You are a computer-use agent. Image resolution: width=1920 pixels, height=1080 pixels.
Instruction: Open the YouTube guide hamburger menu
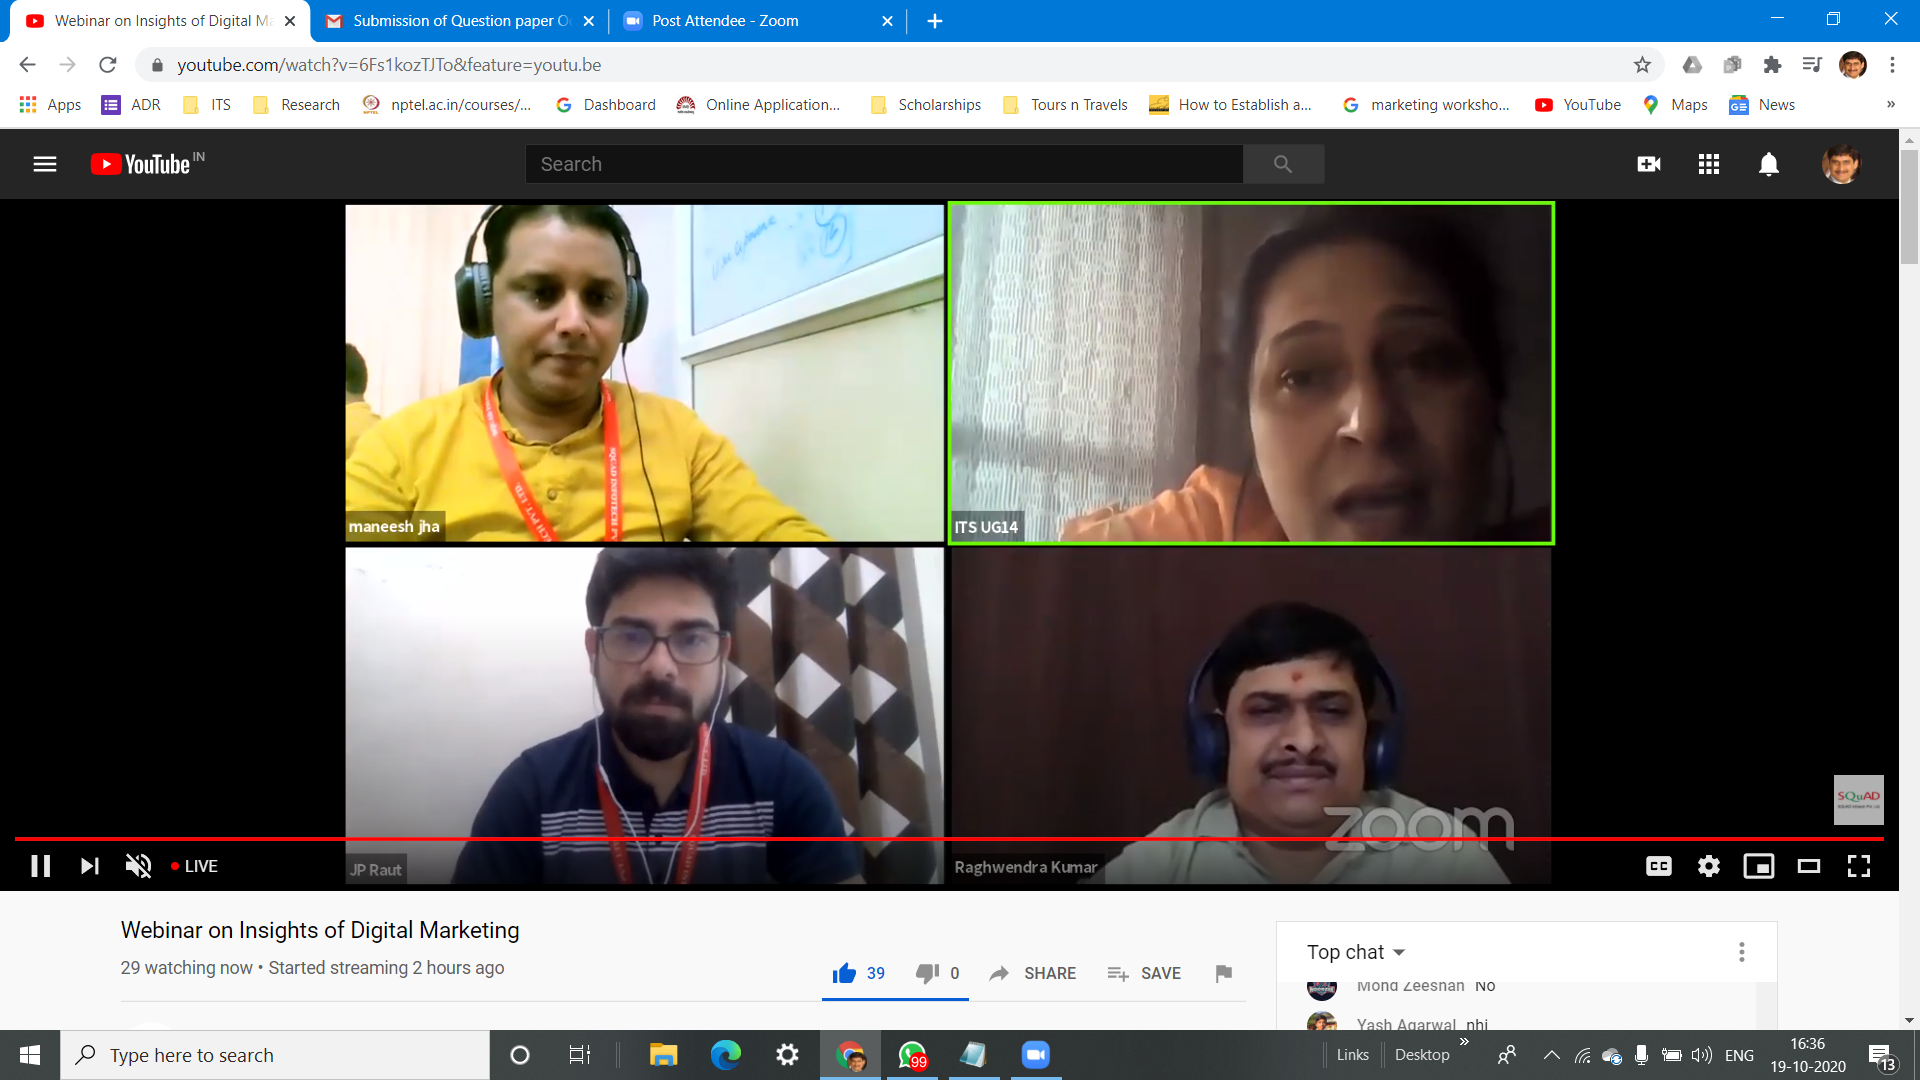tap(45, 164)
